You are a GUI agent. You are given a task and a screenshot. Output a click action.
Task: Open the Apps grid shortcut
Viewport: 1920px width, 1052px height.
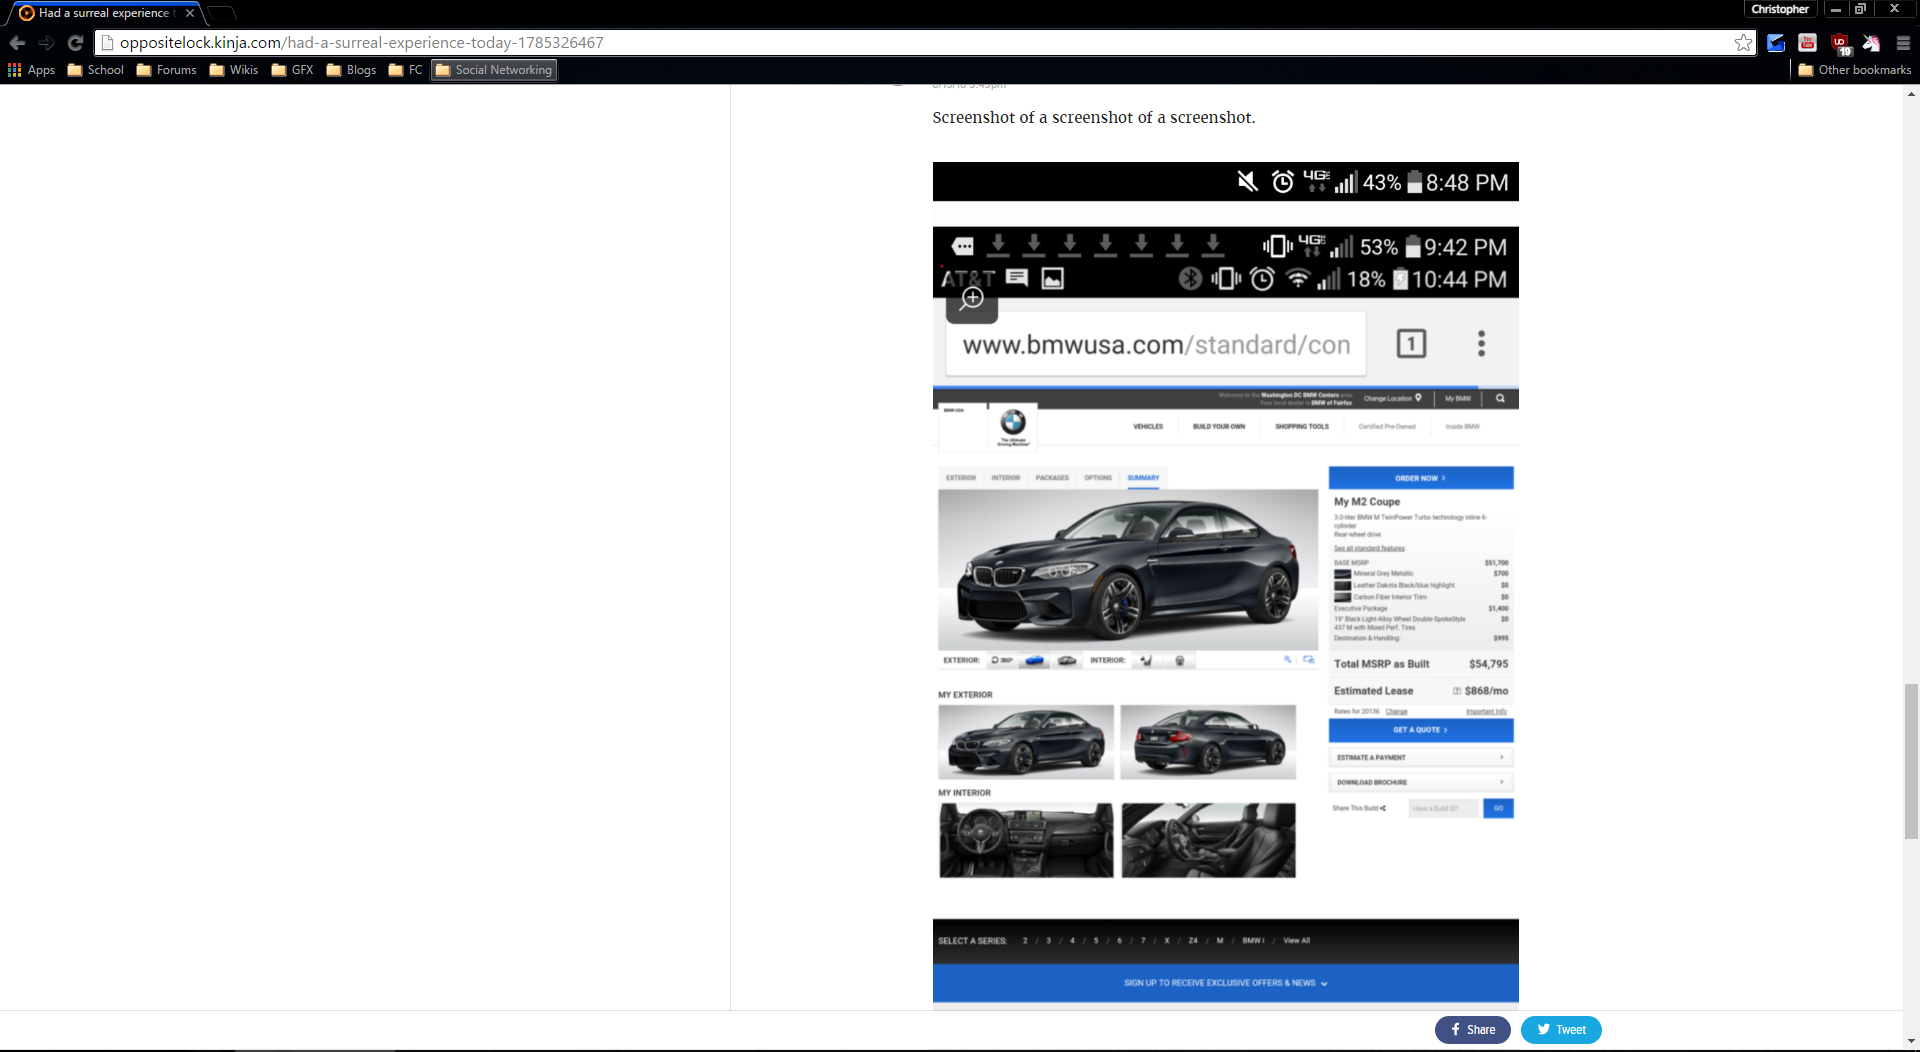click(32, 70)
